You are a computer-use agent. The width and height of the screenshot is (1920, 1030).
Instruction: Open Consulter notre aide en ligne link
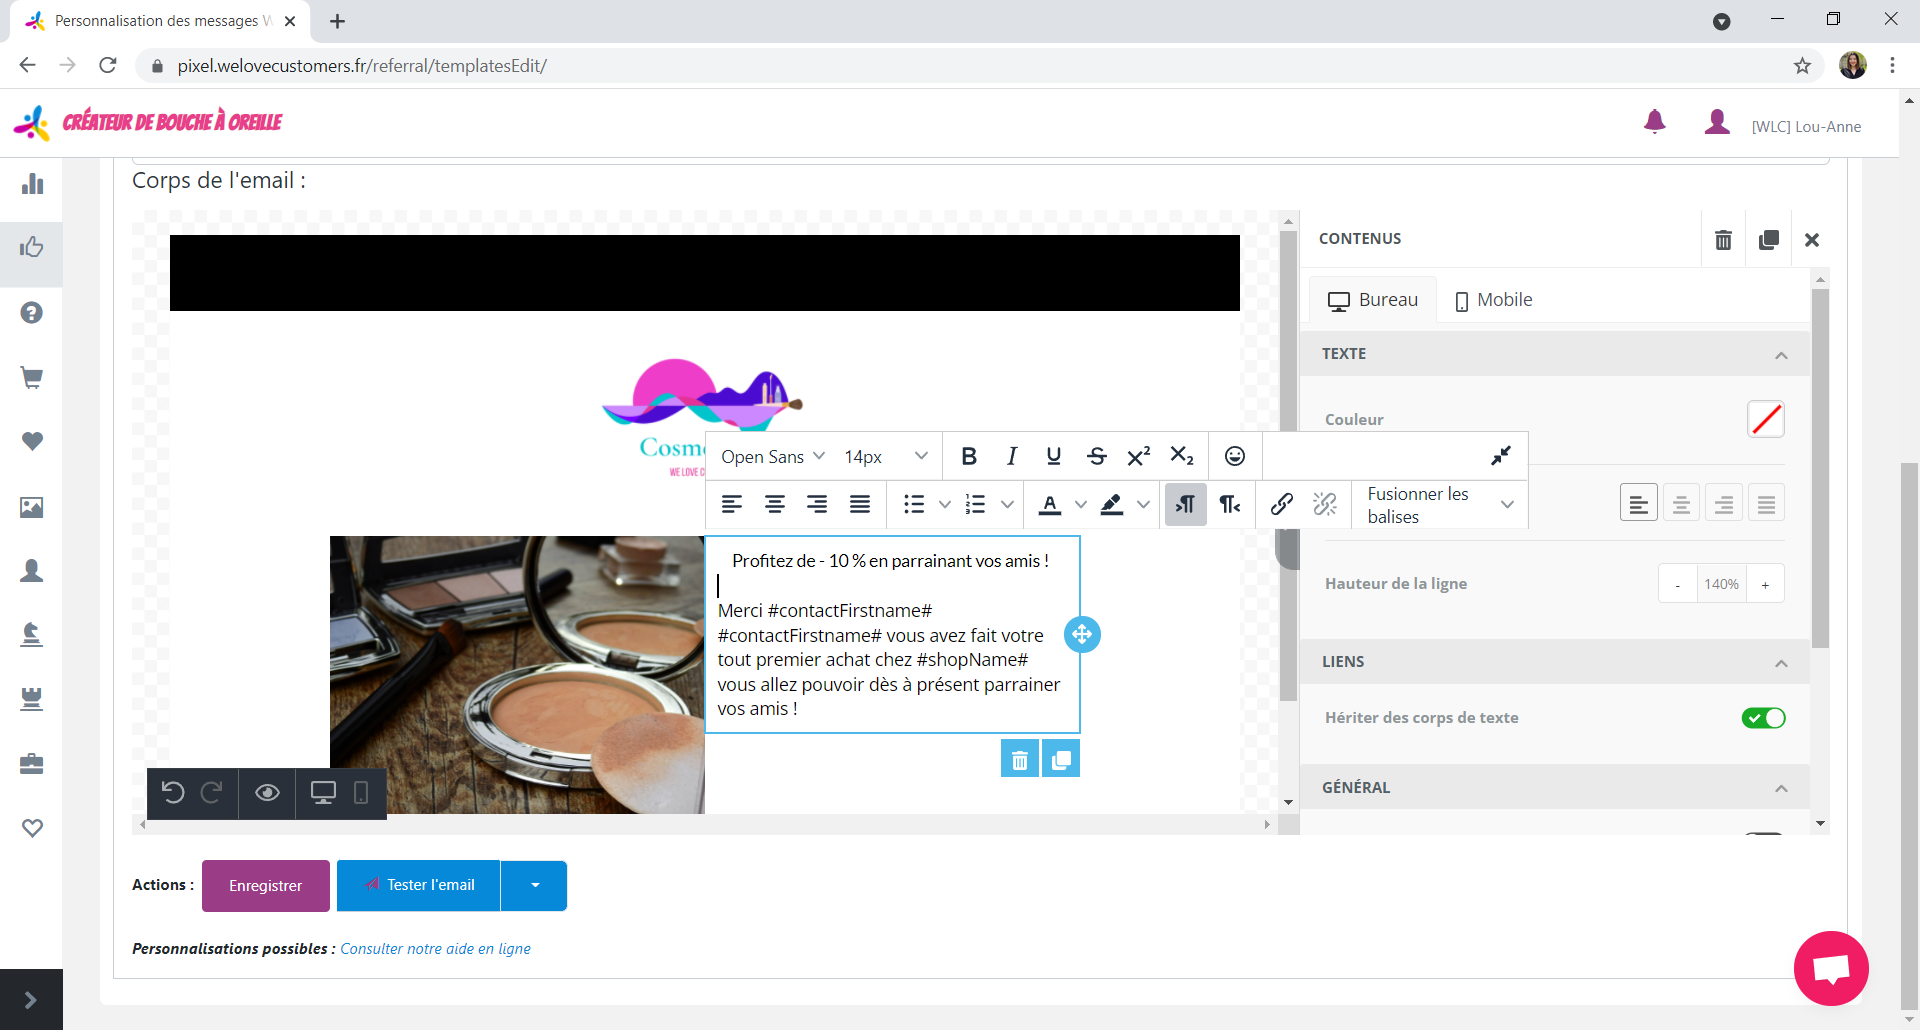(435, 948)
